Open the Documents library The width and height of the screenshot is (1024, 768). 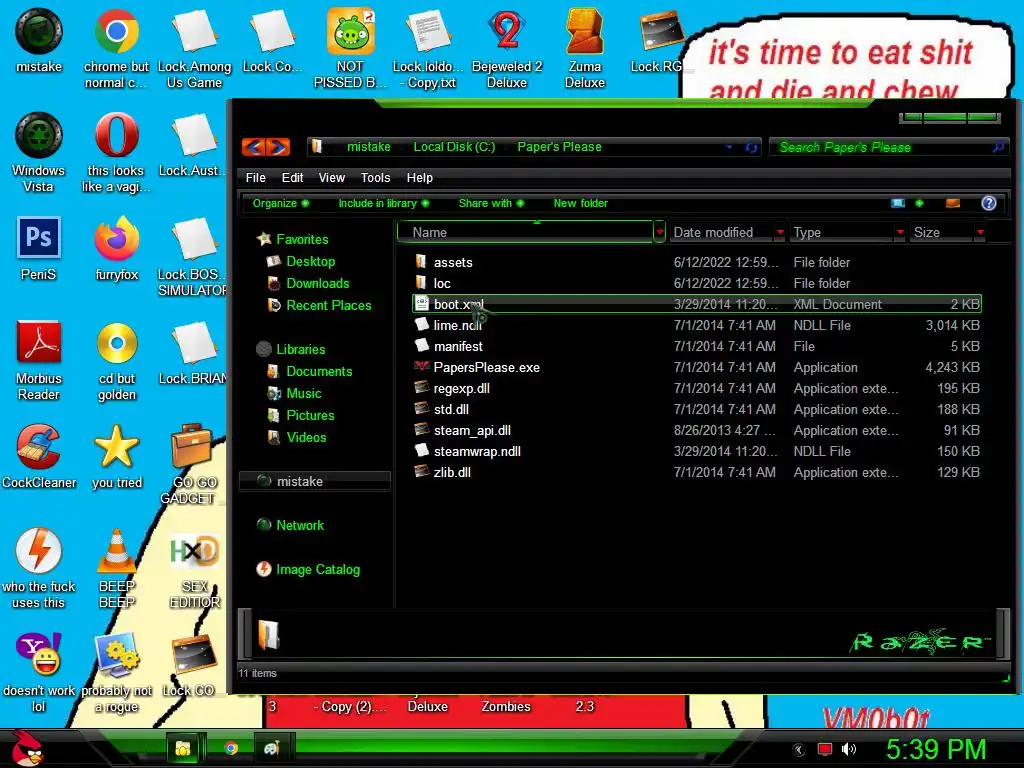click(x=319, y=372)
